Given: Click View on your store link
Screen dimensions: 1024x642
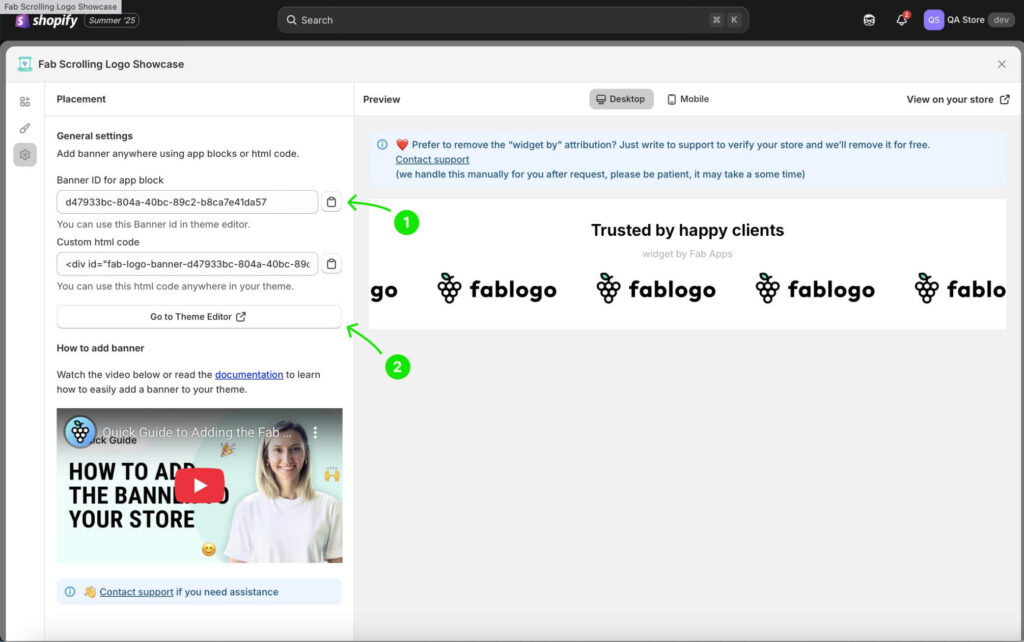Looking at the screenshot, I should click(x=957, y=99).
